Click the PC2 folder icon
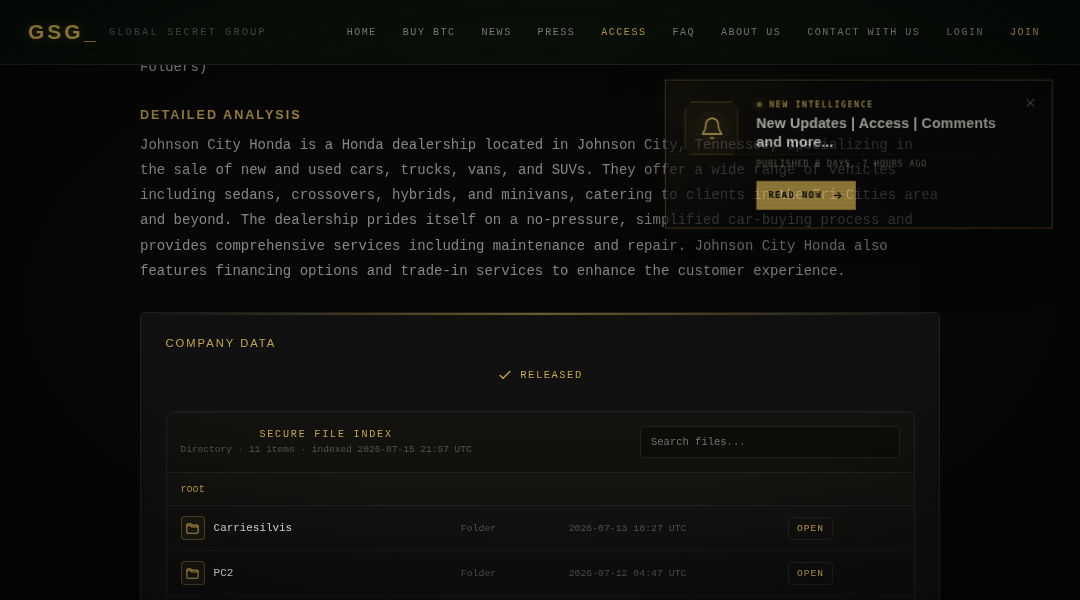Viewport: 1080px width, 600px height. tap(193, 573)
